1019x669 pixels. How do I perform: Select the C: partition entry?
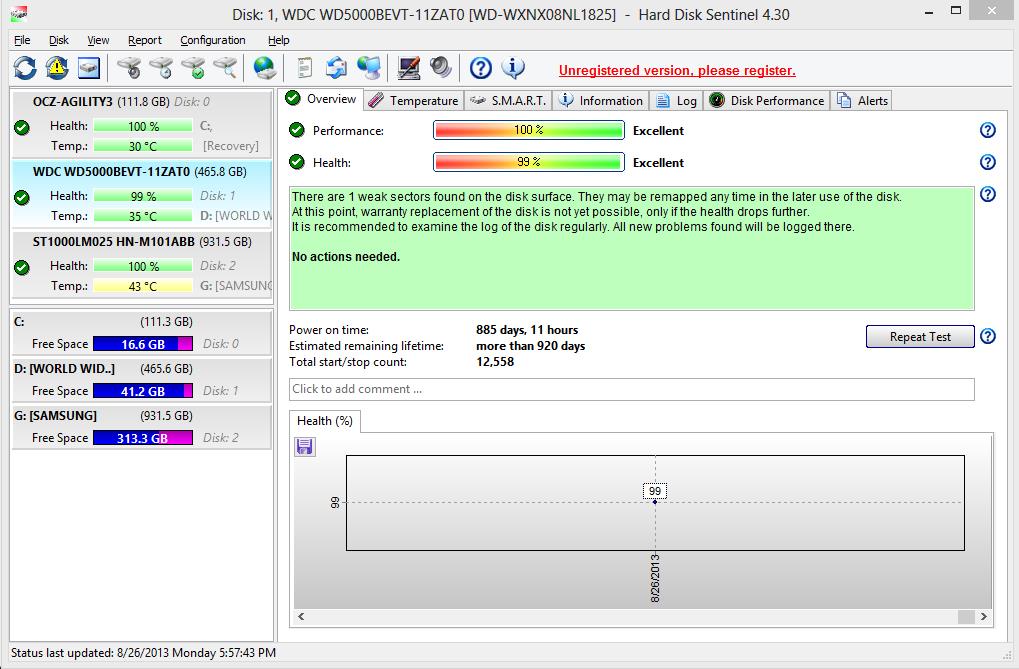click(142, 333)
